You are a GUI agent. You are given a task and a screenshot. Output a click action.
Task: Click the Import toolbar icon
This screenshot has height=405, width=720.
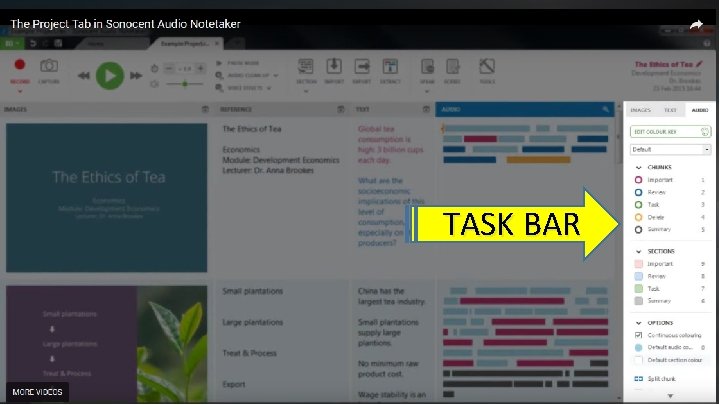[334, 67]
